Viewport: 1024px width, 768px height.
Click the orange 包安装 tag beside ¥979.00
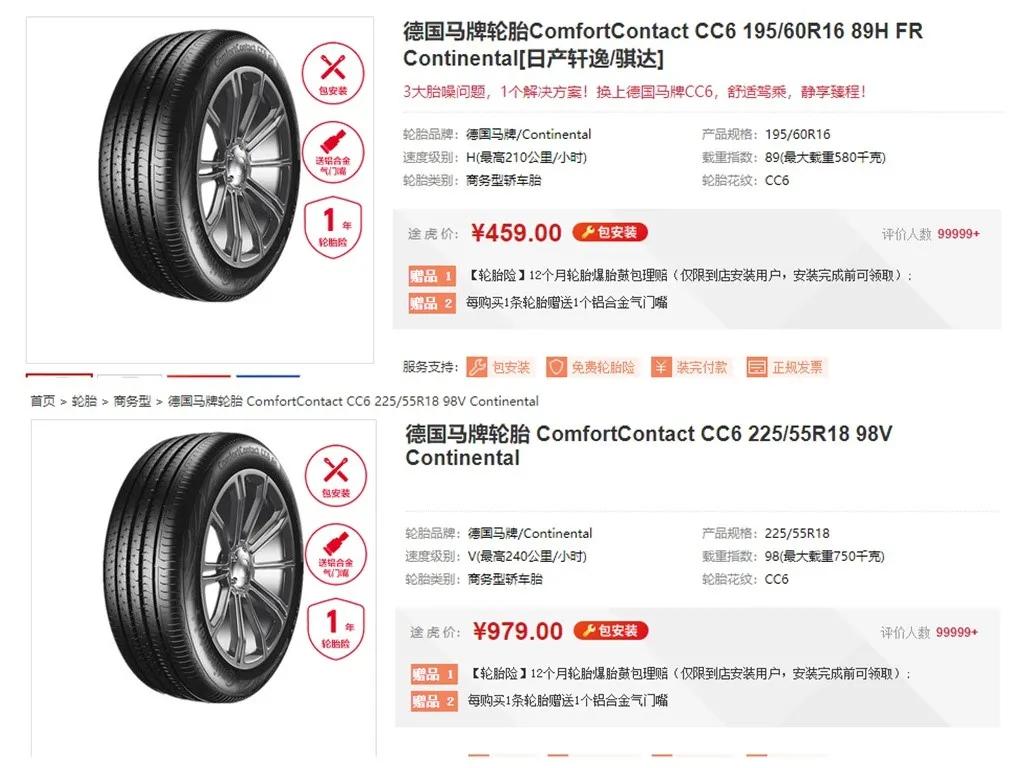(x=613, y=631)
